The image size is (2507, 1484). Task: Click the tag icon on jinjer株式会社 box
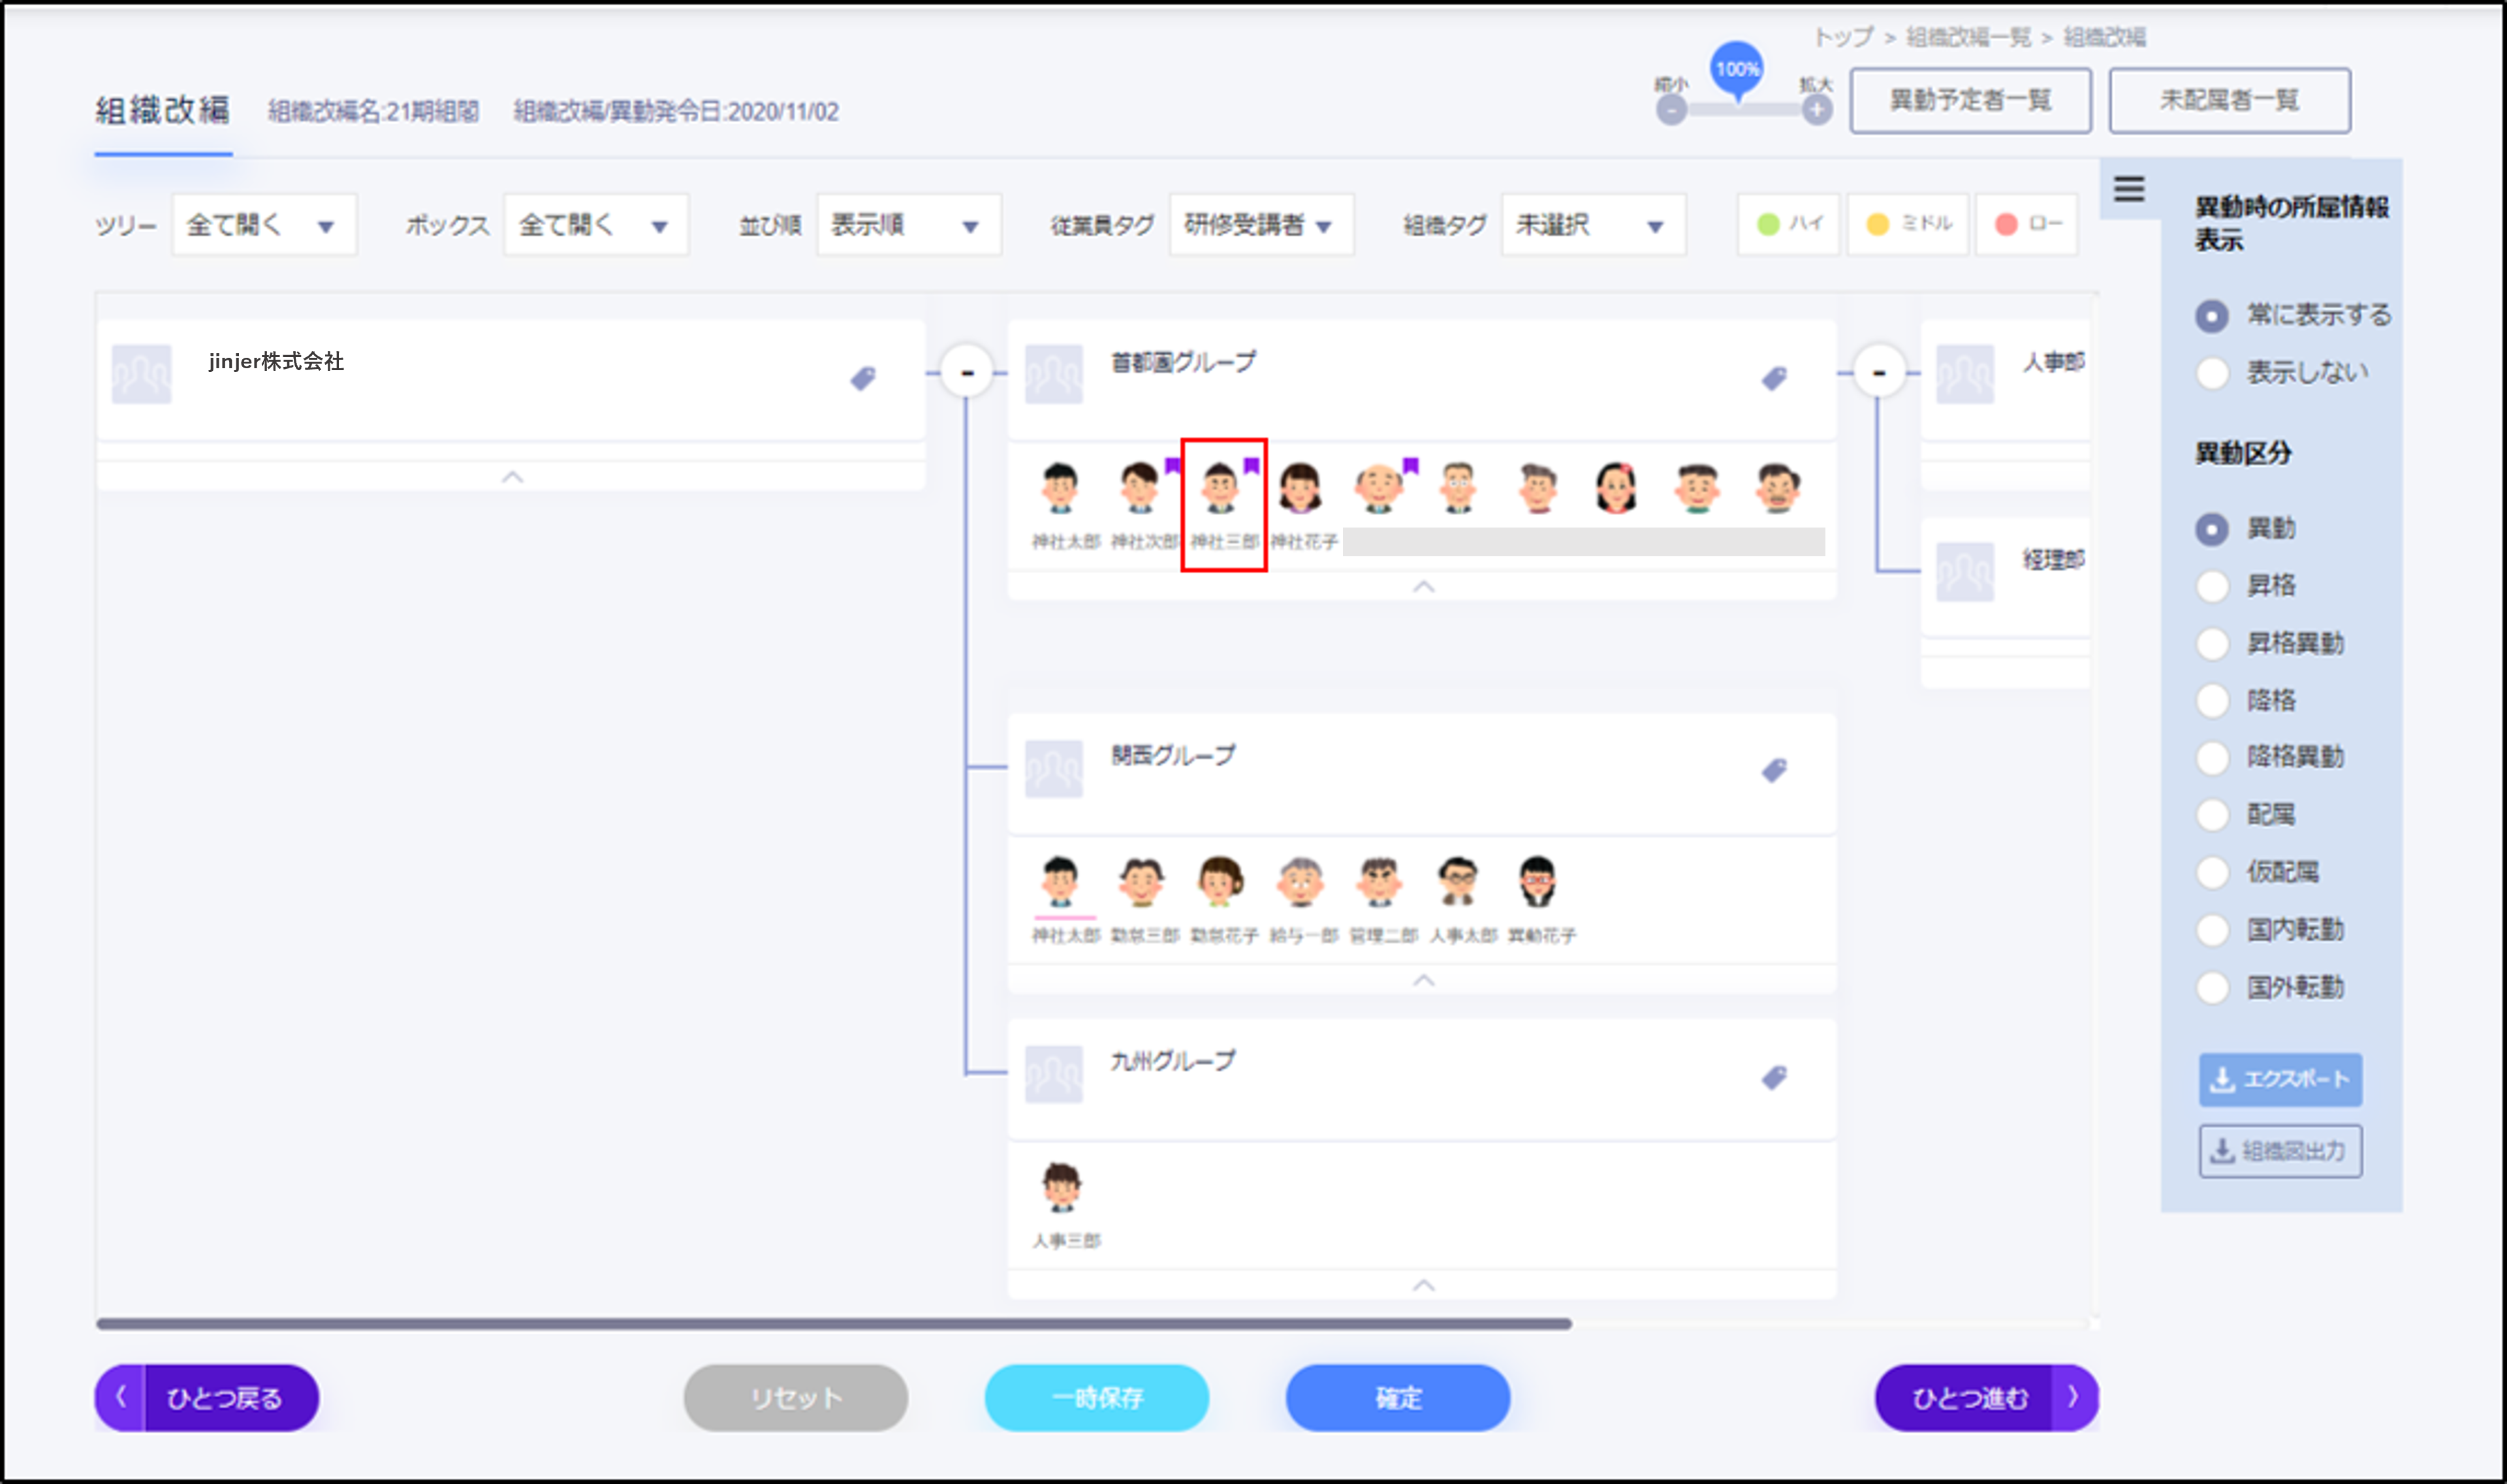863,378
